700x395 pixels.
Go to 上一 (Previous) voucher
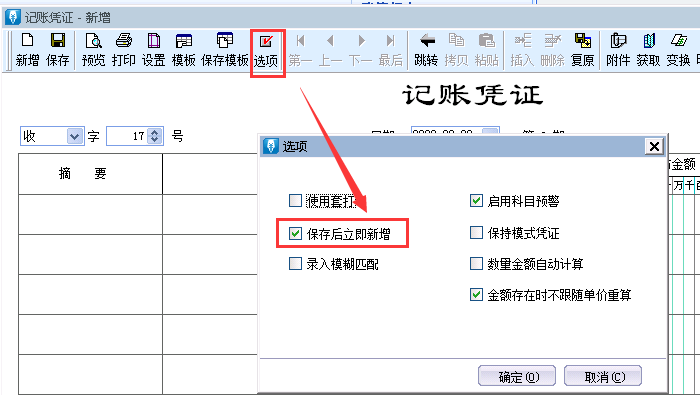pyautogui.click(x=330, y=50)
